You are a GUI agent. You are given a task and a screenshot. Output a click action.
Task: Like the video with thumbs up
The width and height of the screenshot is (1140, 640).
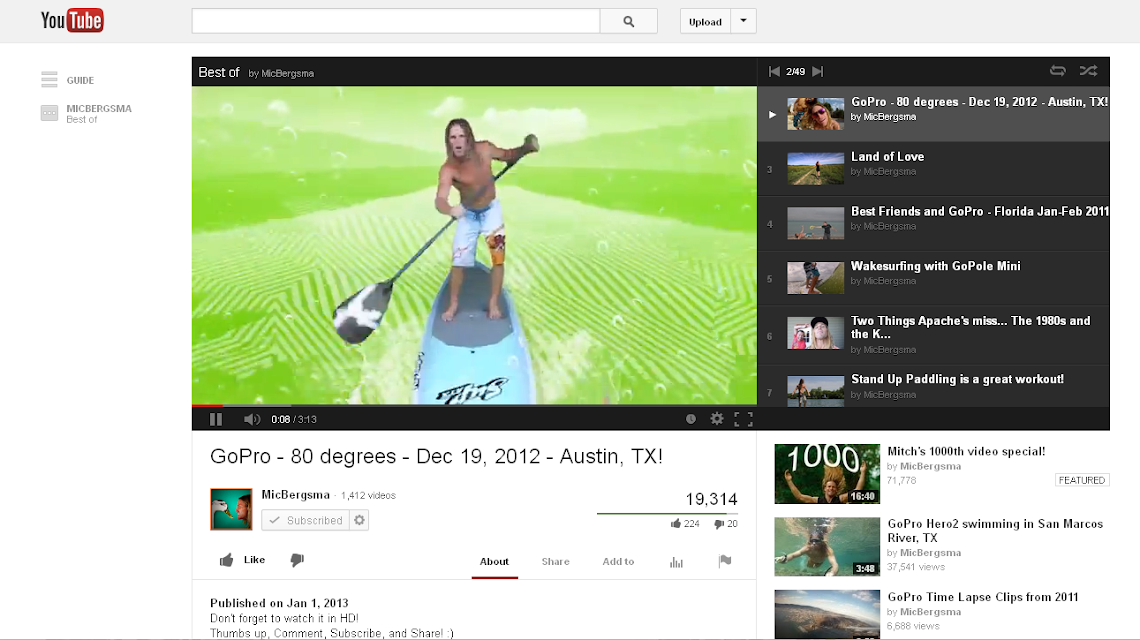(x=242, y=560)
